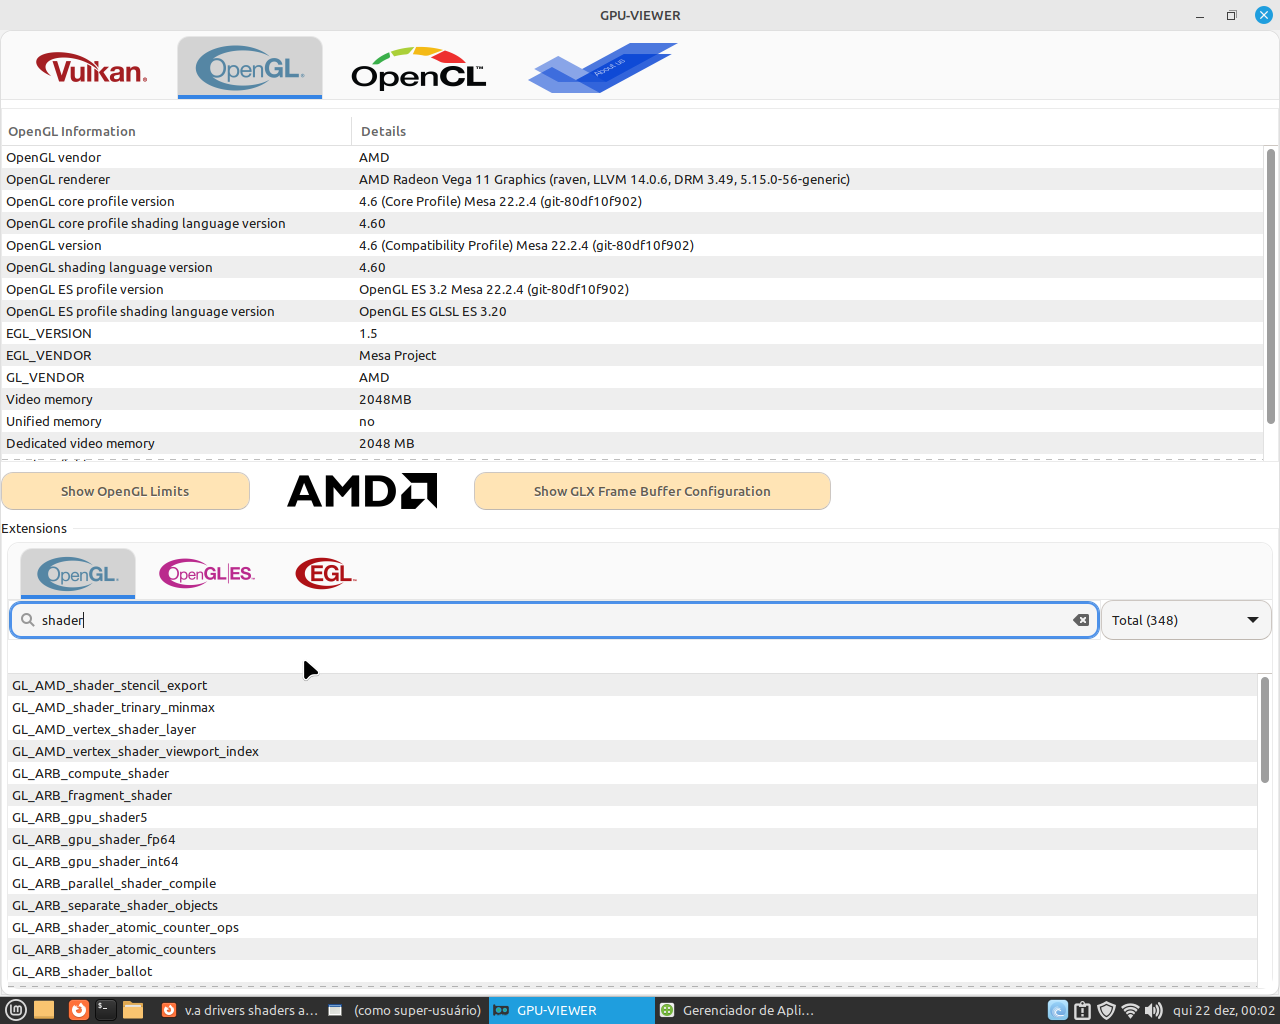
Task: Clear the extension search field
Action: pyautogui.click(x=1081, y=620)
